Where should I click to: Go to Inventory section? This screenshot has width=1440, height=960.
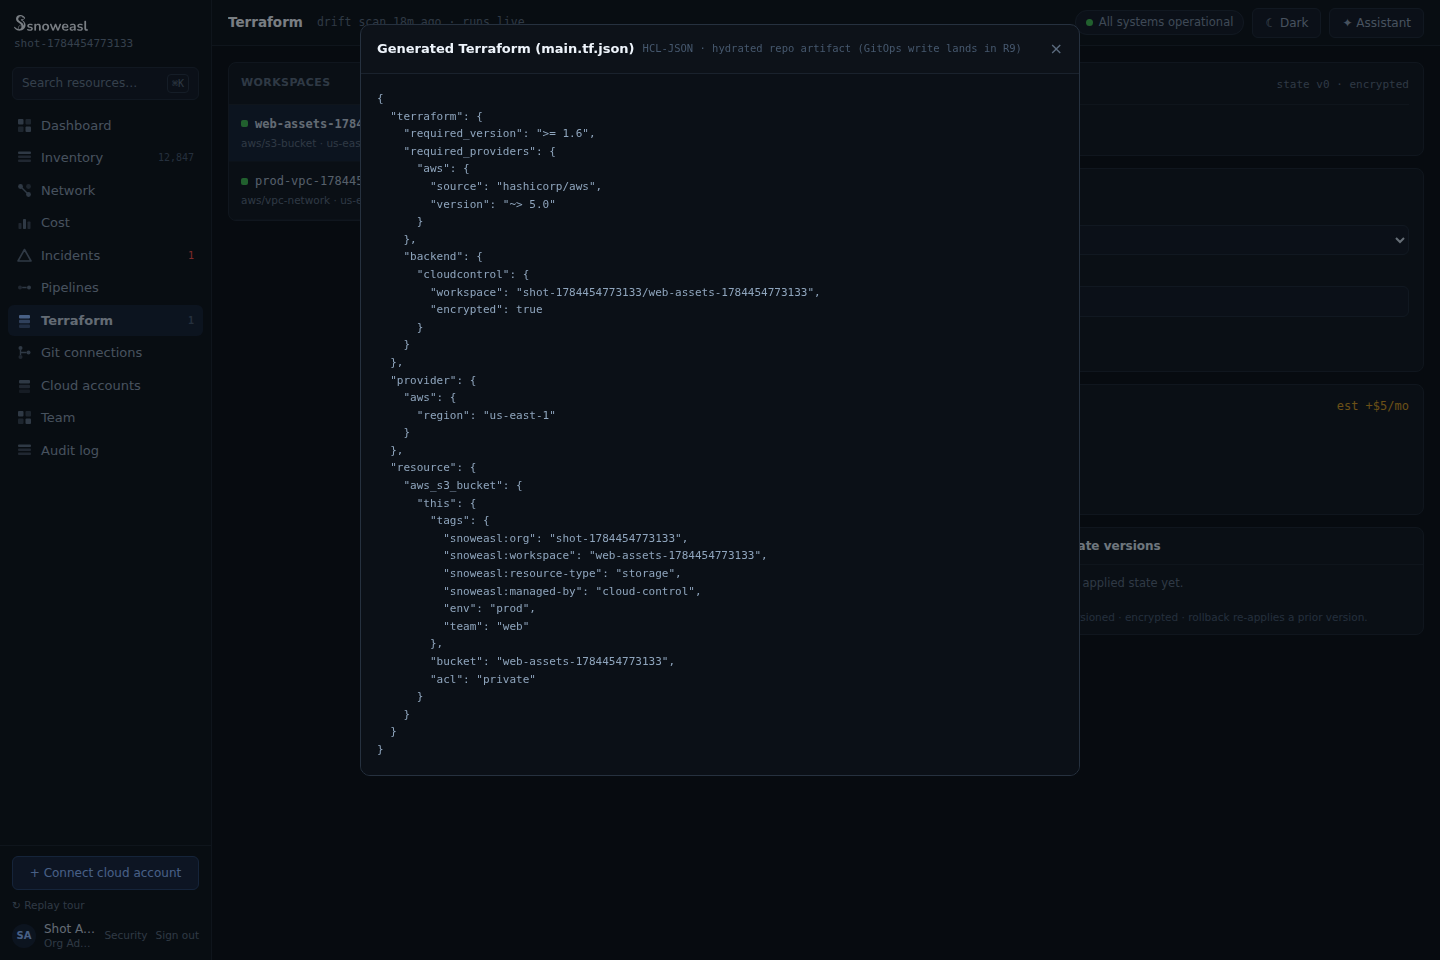105,158
